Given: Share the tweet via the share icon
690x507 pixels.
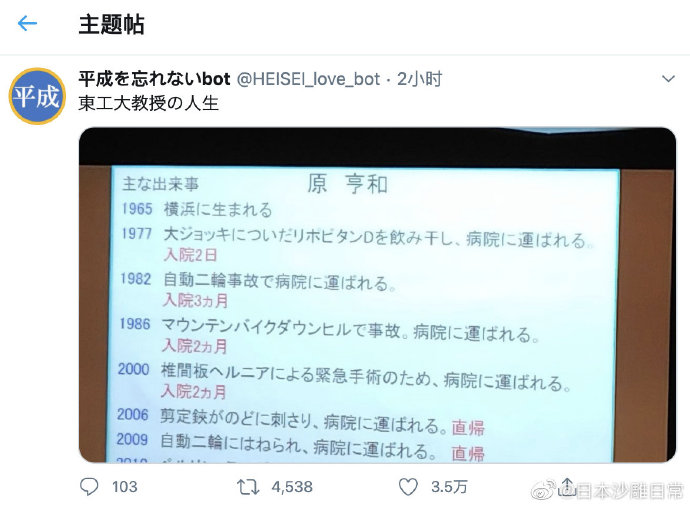Looking at the screenshot, I should coord(567,486).
